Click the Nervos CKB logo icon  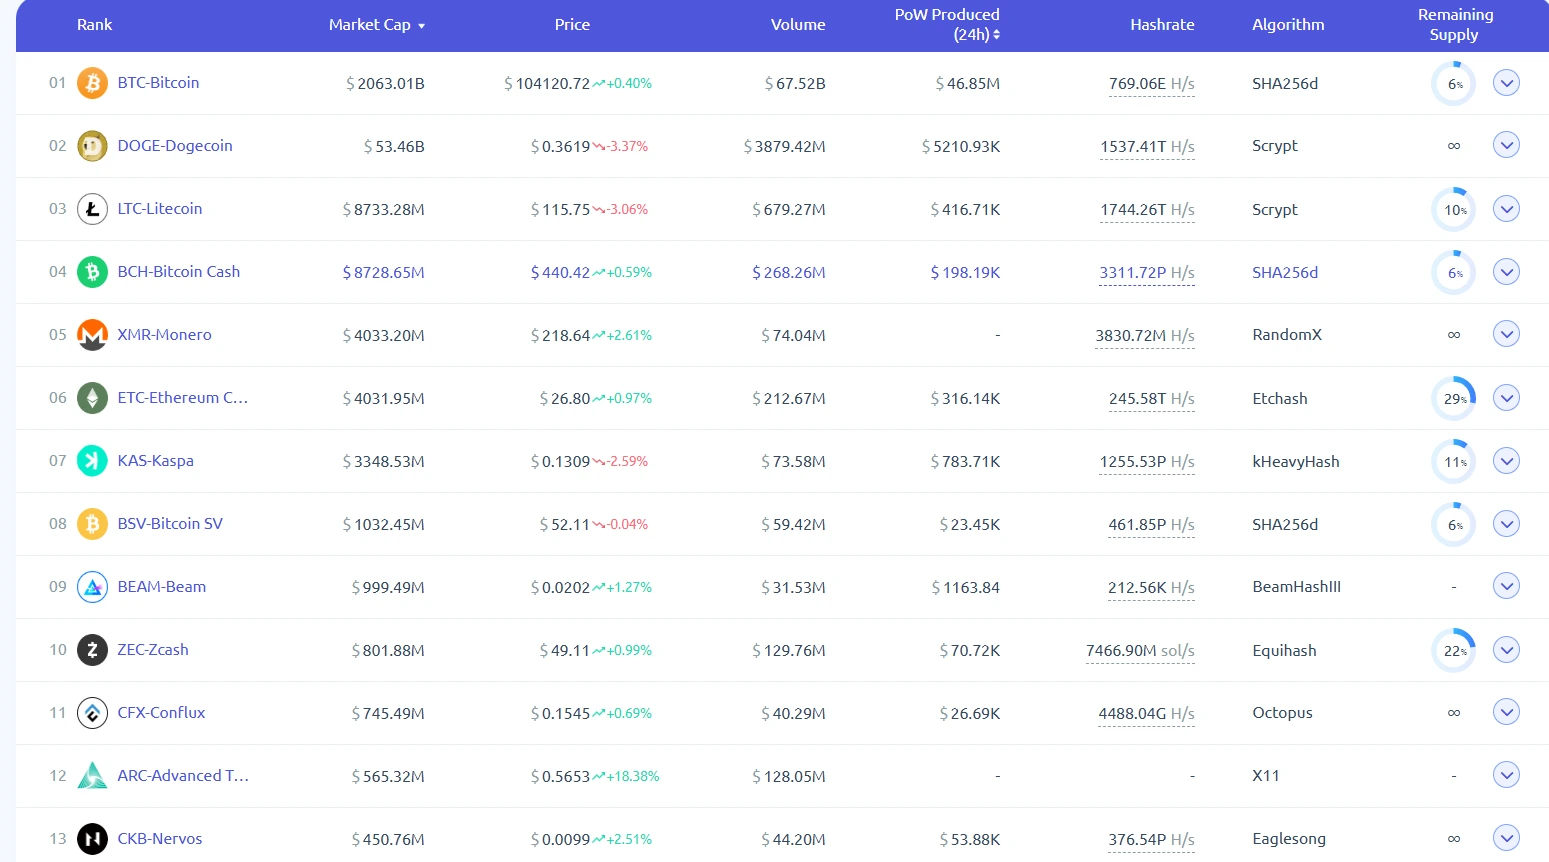pyautogui.click(x=92, y=839)
